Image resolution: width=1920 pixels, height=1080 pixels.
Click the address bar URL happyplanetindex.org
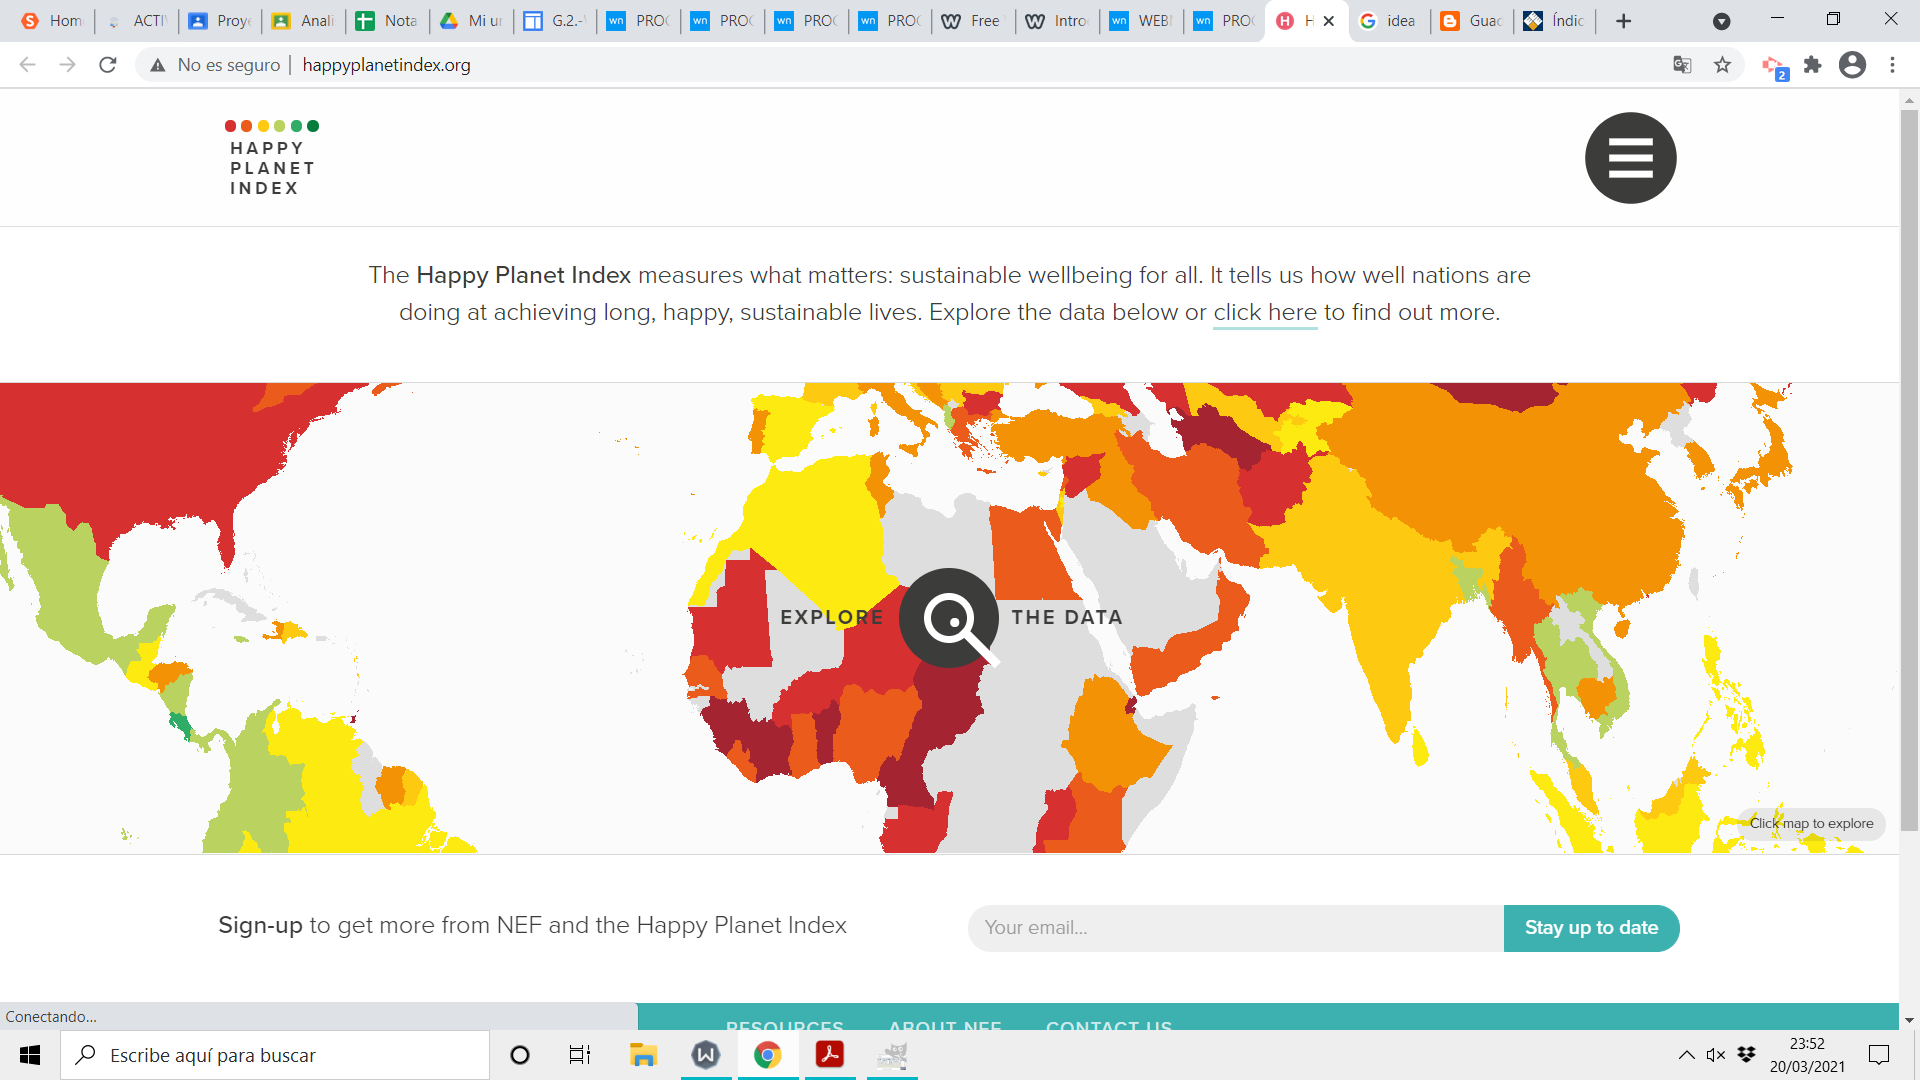coord(386,65)
